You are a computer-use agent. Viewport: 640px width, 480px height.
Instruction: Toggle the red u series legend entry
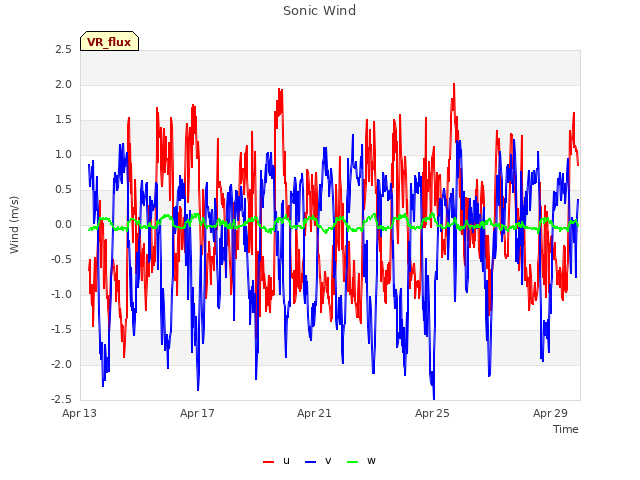tap(276, 461)
